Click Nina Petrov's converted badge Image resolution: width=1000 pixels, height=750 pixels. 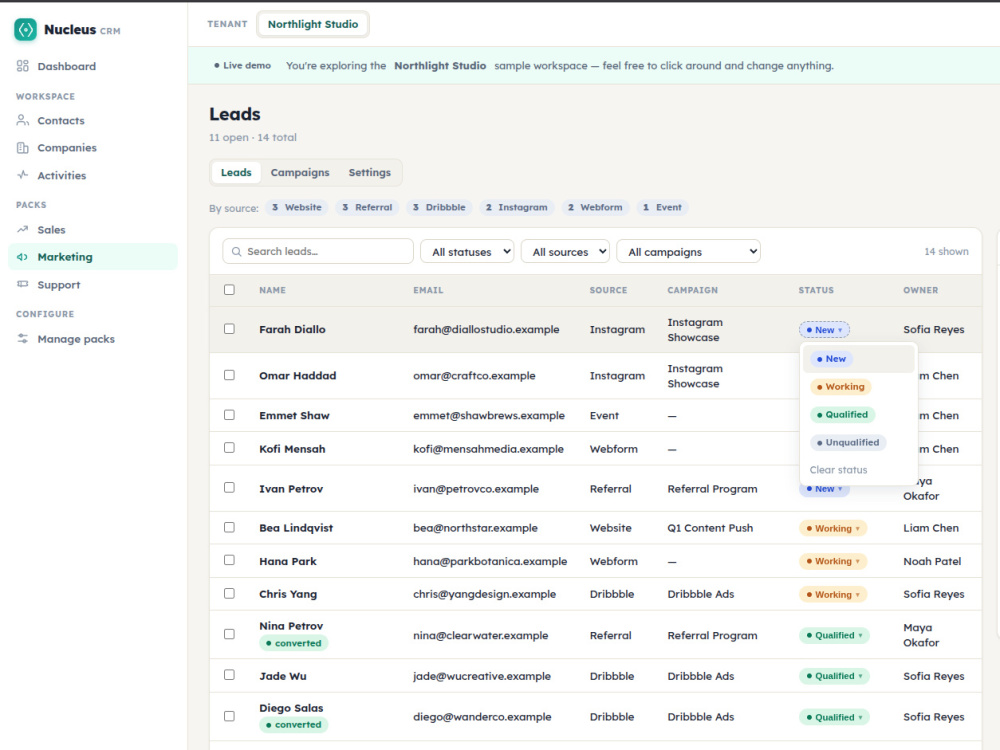tap(294, 643)
